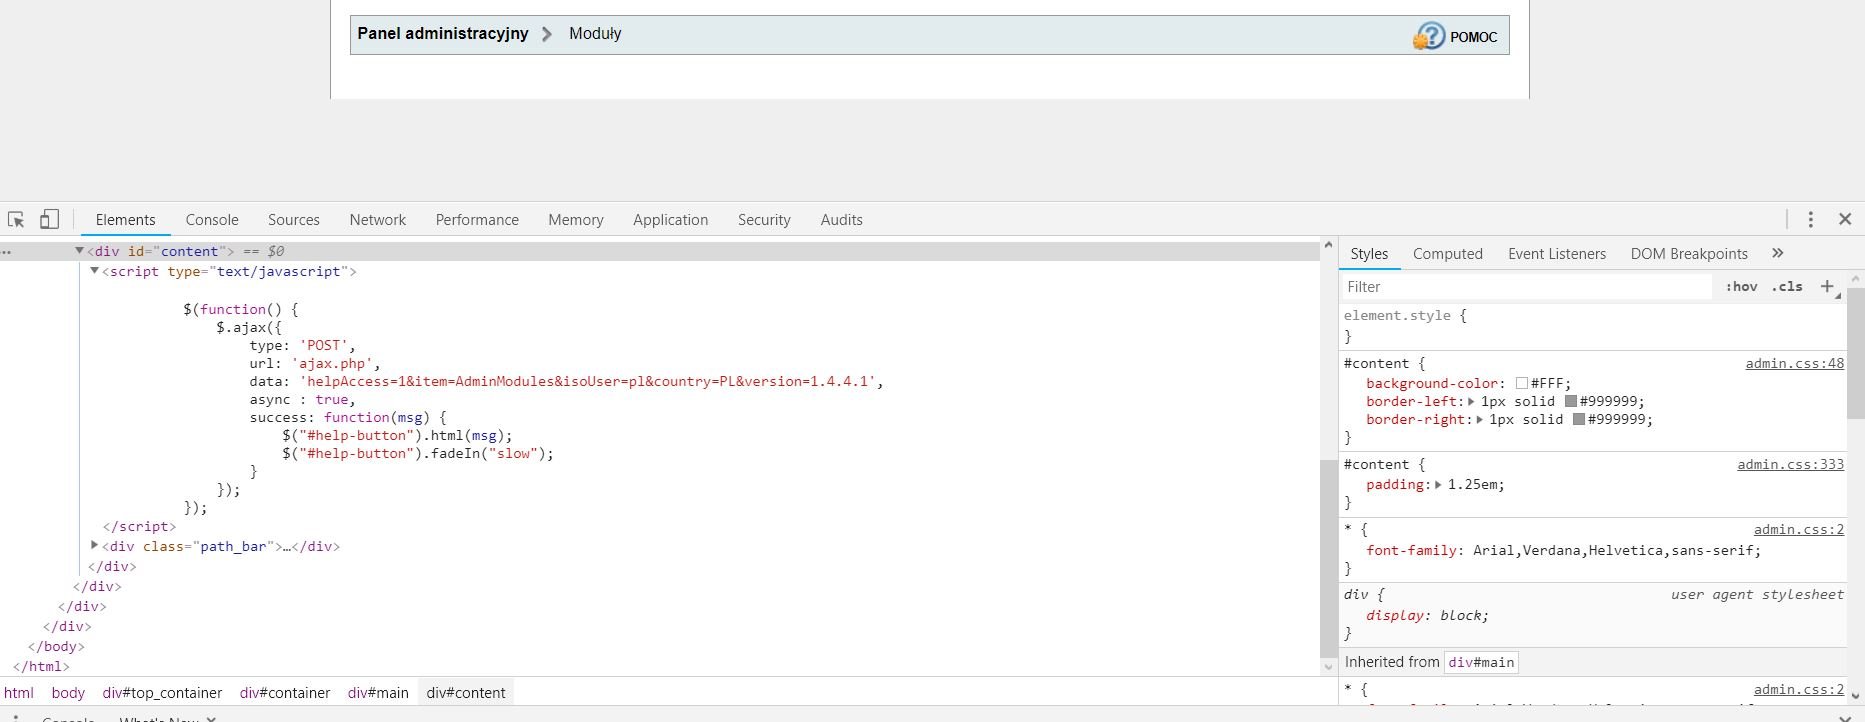The height and width of the screenshot is (722, 1865).
Task: Click the Styles pane scrollbar thumb
Action: click(1855, 355)
